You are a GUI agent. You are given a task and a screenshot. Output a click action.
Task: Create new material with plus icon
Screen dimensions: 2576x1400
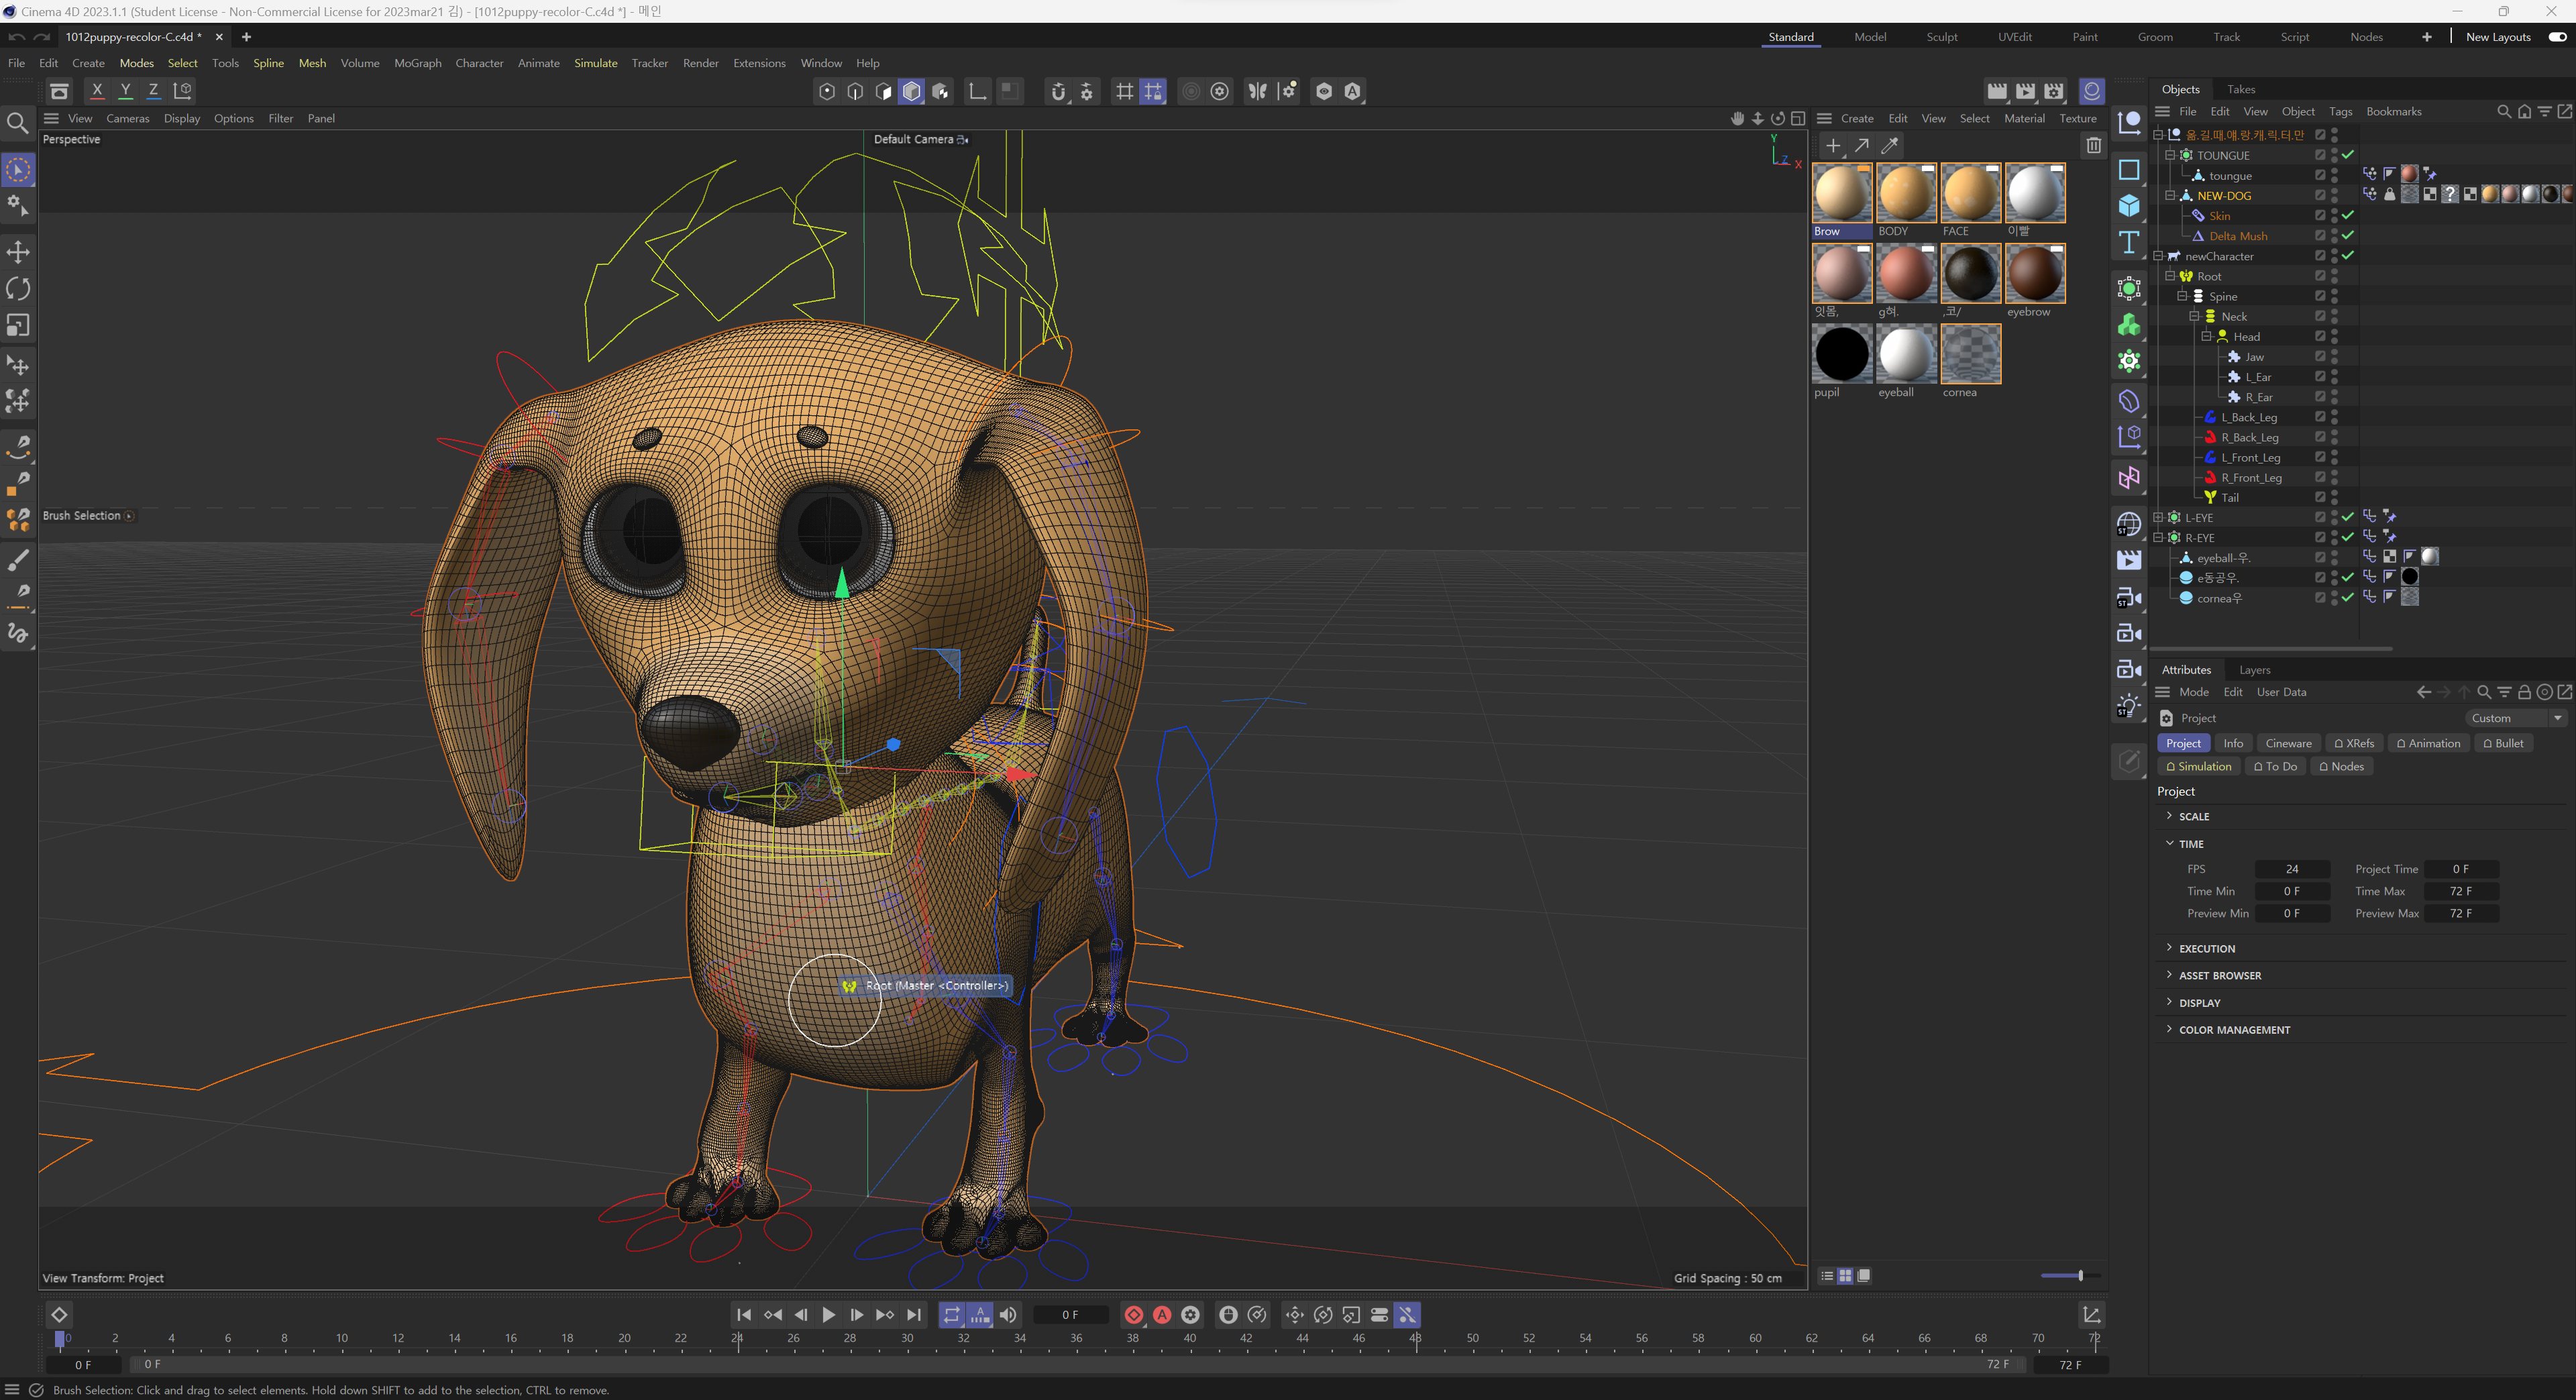(1833, 146)
